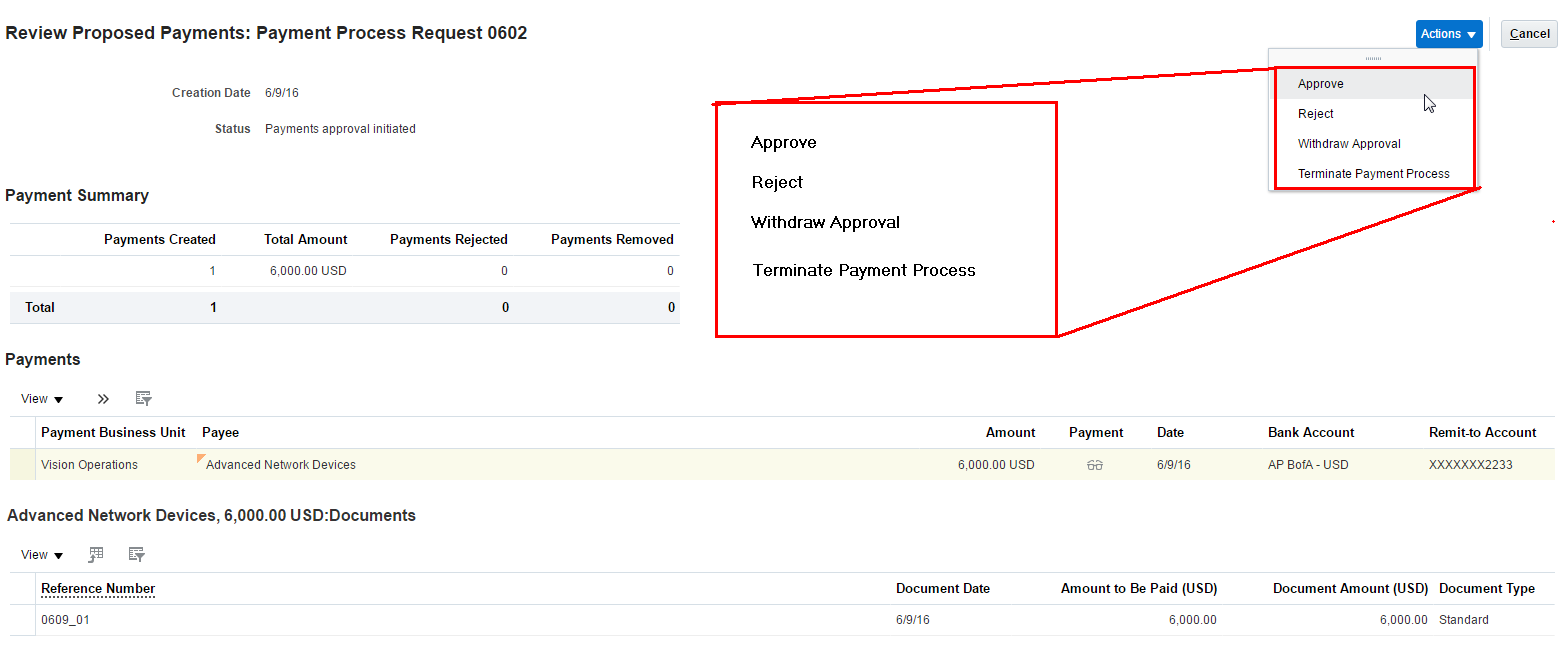Click the Remit-to Account column header
The image size is (1564, 661).
coord(1482,433)
